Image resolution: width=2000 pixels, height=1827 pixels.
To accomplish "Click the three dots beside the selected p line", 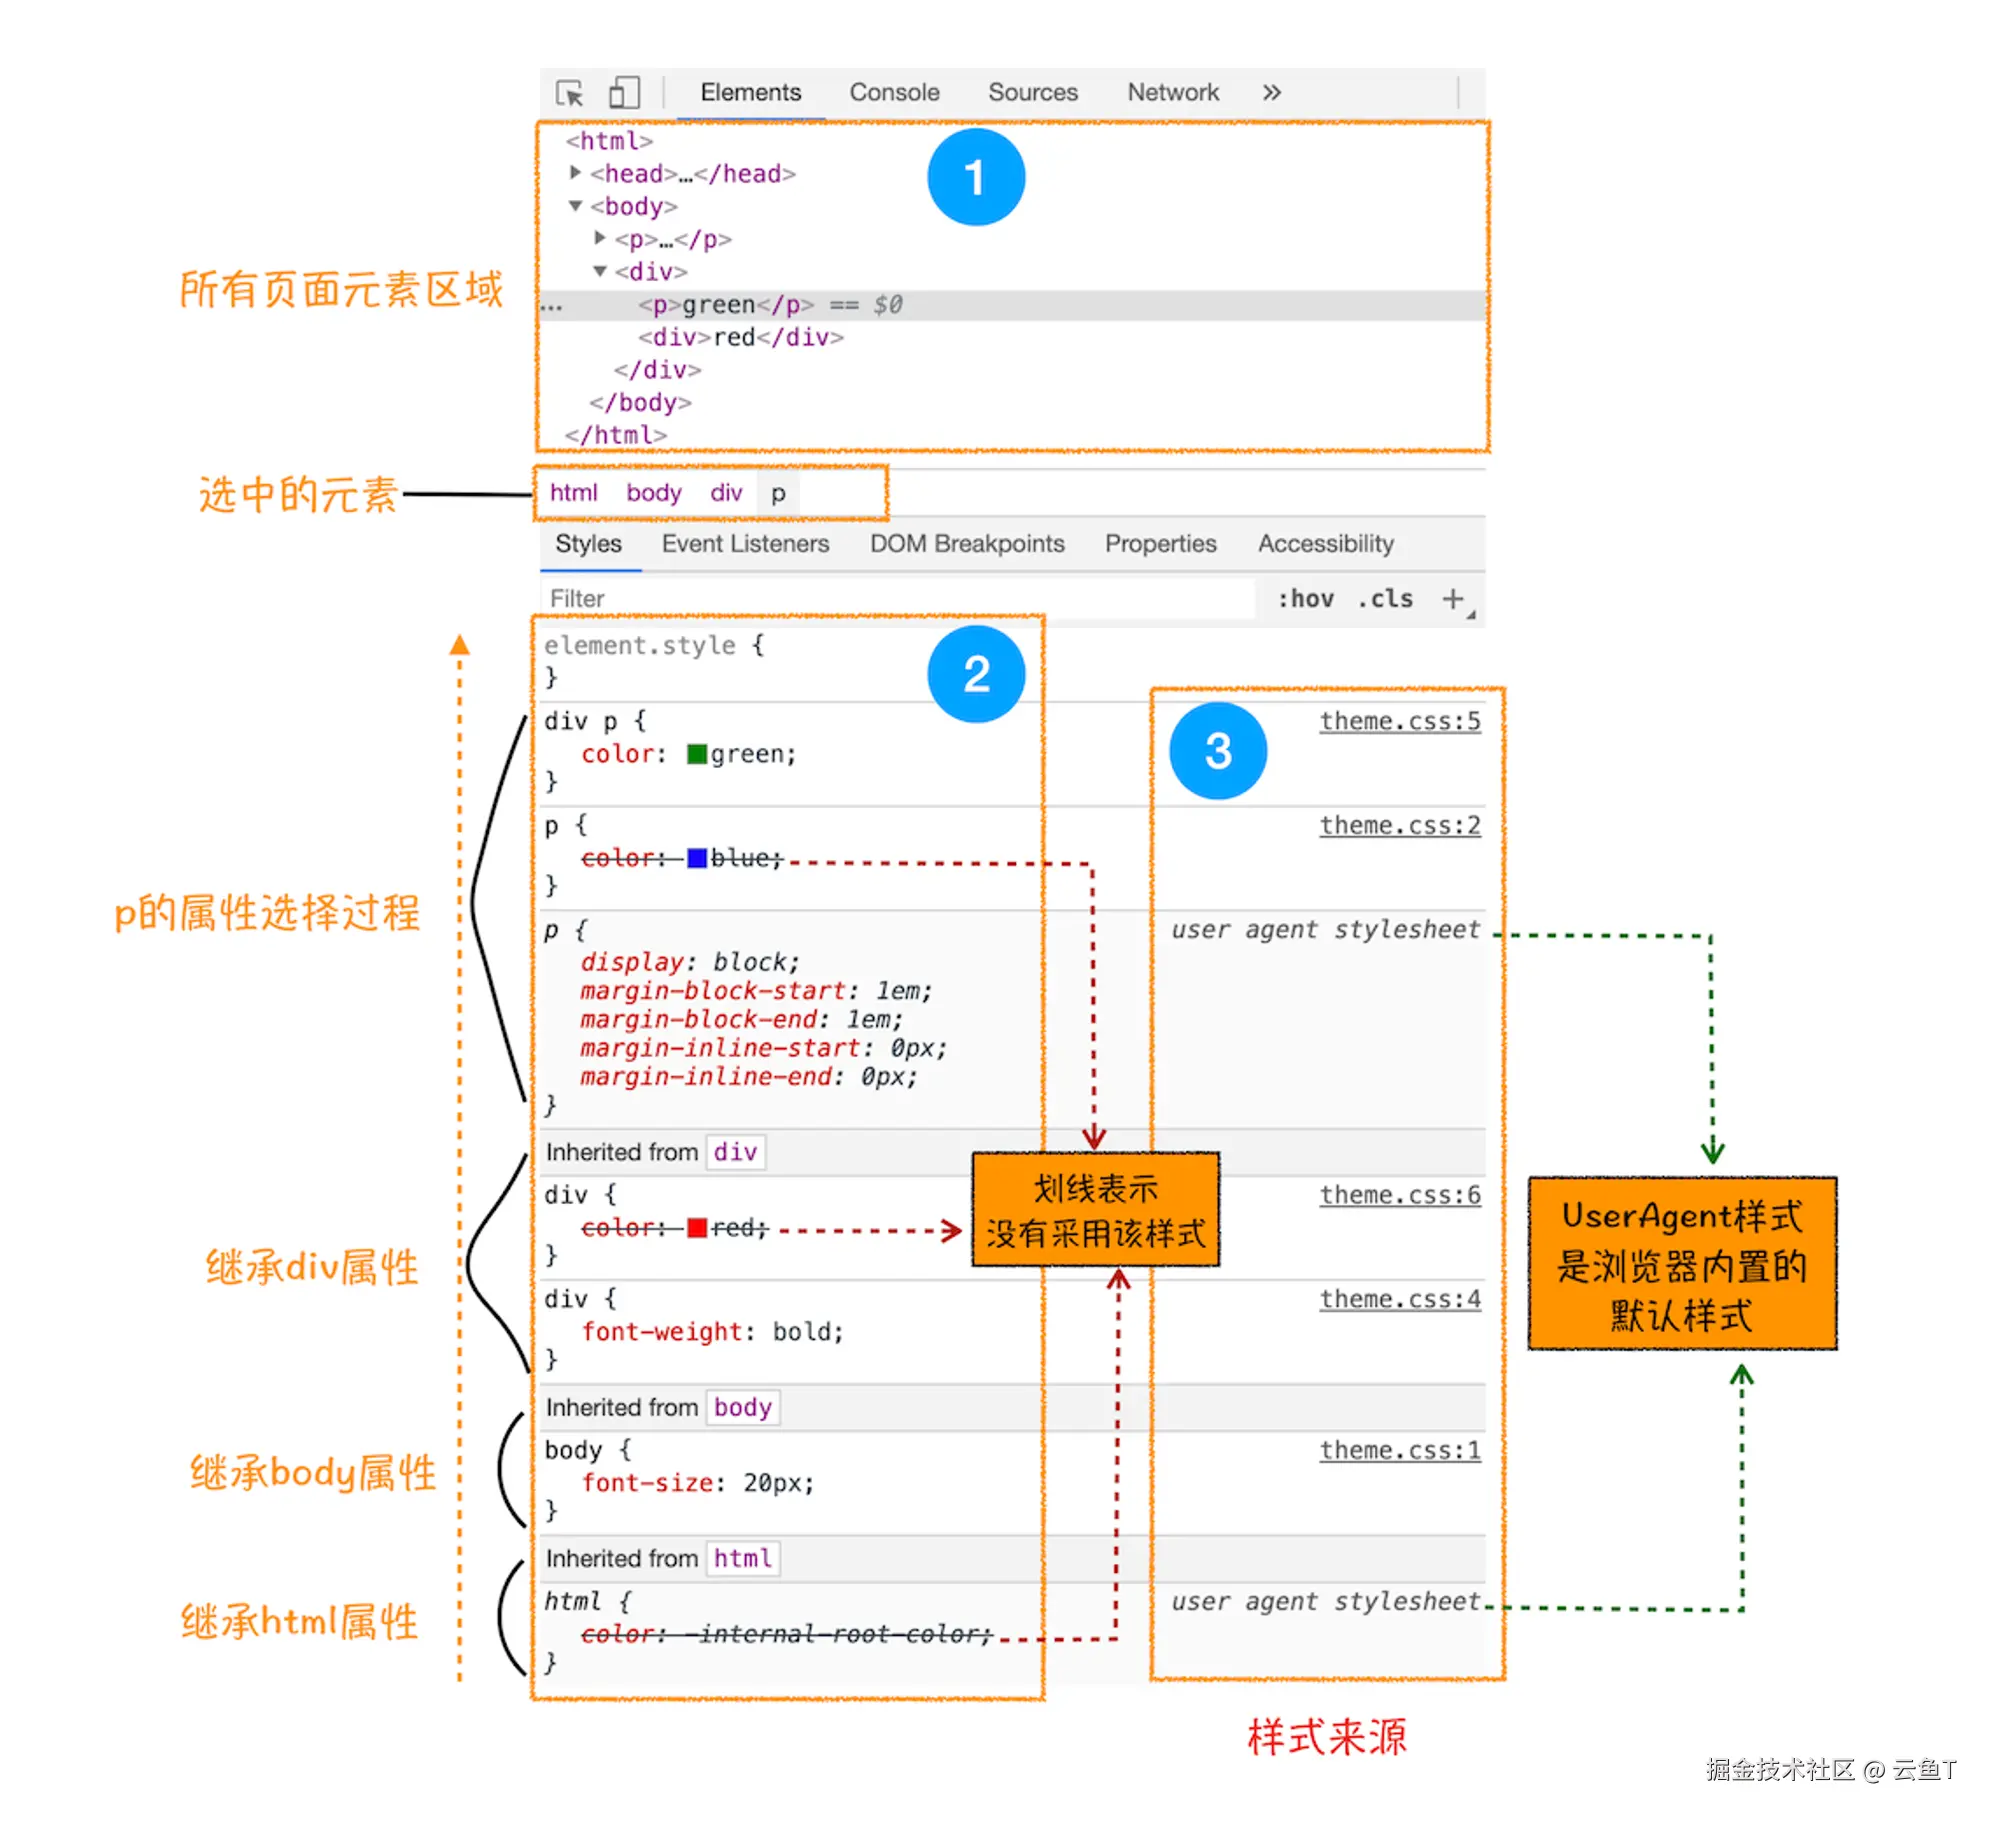I will pos(552,306).
